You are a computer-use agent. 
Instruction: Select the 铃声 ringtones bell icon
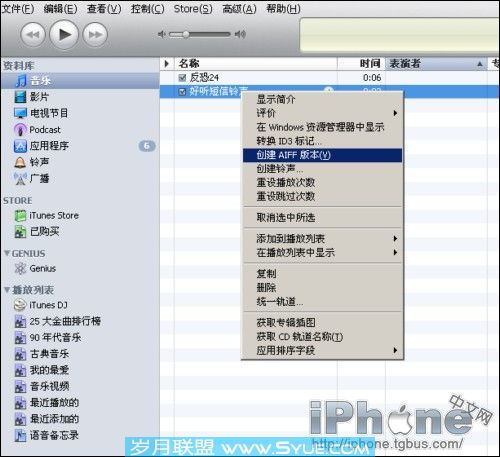(x=20, y=162)
